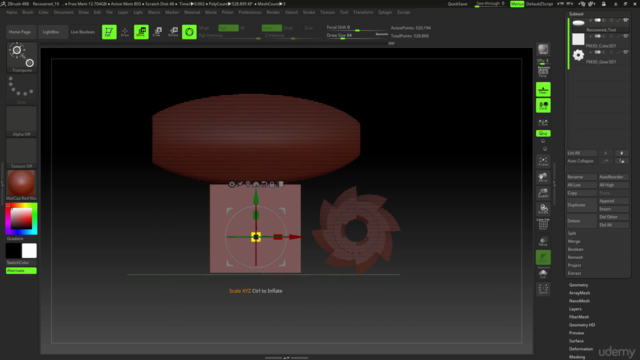640x360 pixels.
Task: Click the Append subtool button
Action: pyautogui.click(x=613, y=201)
